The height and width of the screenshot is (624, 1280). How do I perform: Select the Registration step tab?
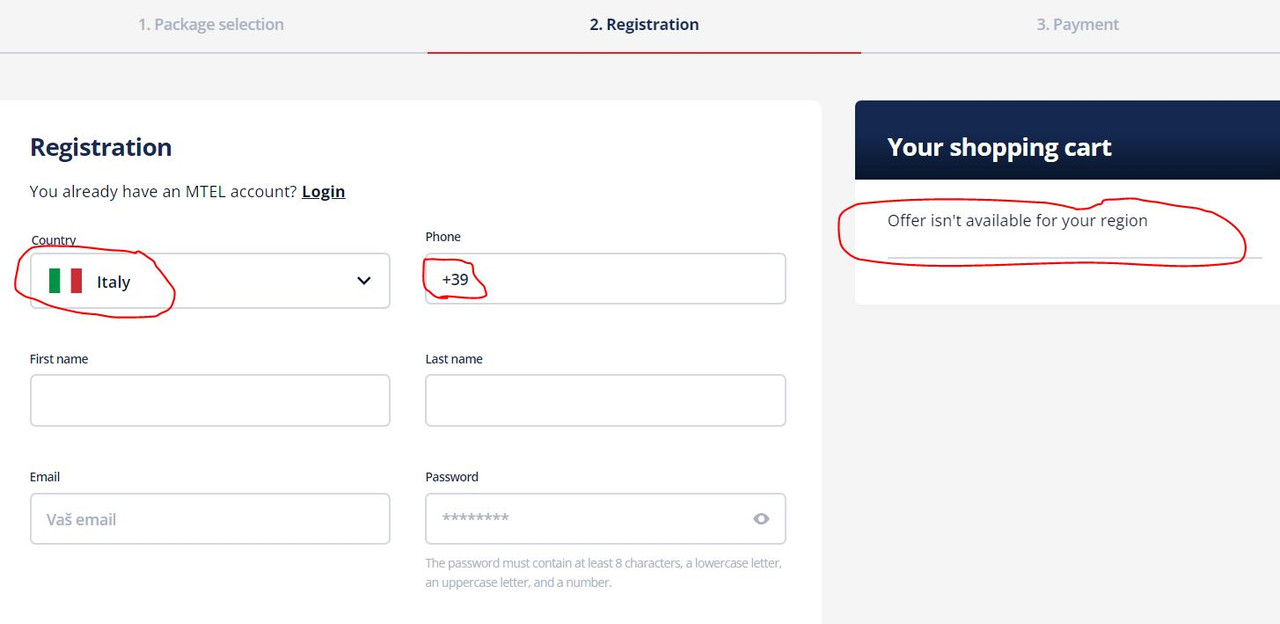pos(644,24)
